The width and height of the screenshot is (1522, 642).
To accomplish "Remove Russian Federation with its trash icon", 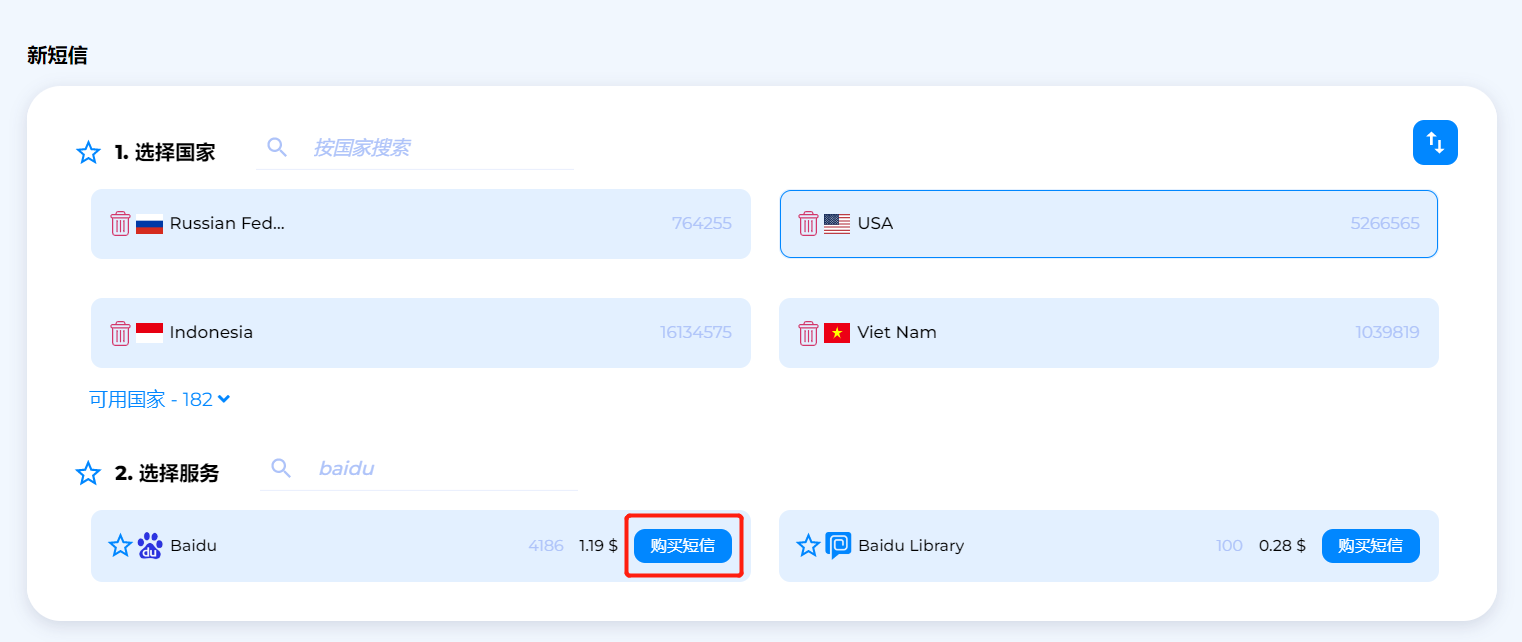I will (x=120, y=223).
